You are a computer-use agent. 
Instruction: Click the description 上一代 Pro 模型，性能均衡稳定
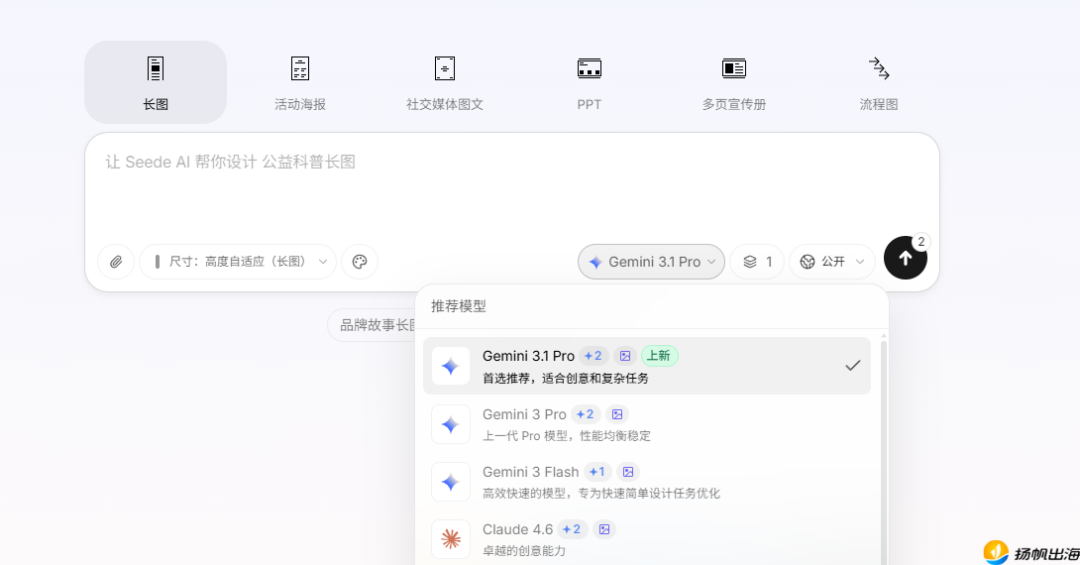[566, 435]
